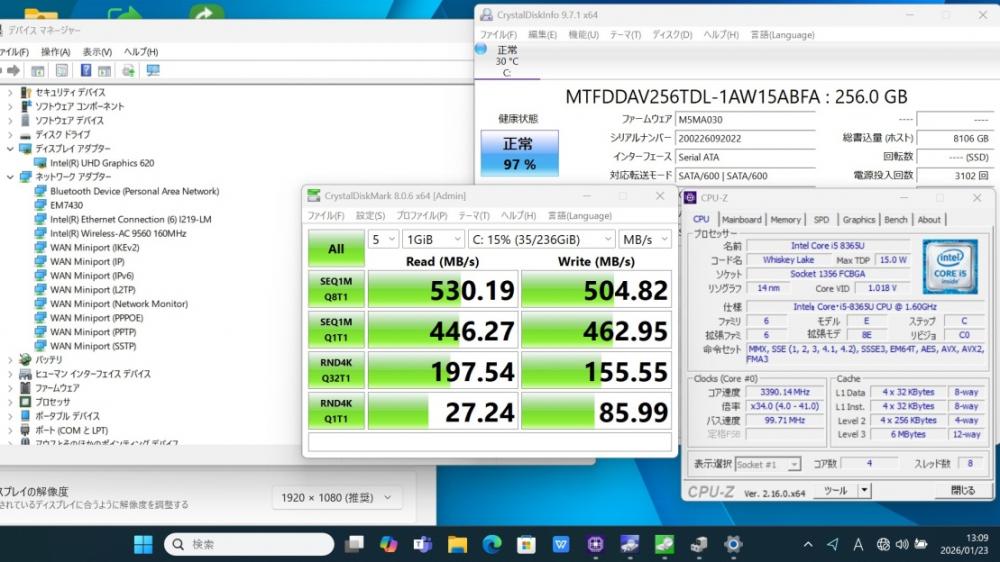The image size is (1000, 562).
Task: Open Microsoft Teams from the taskbar
Action: [422, 544]
